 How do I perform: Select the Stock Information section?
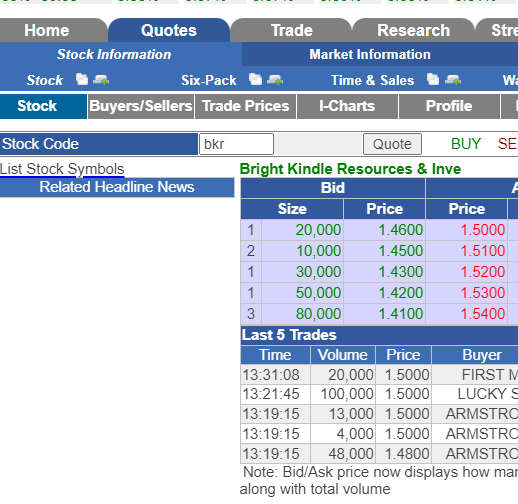tap(114, 54)
